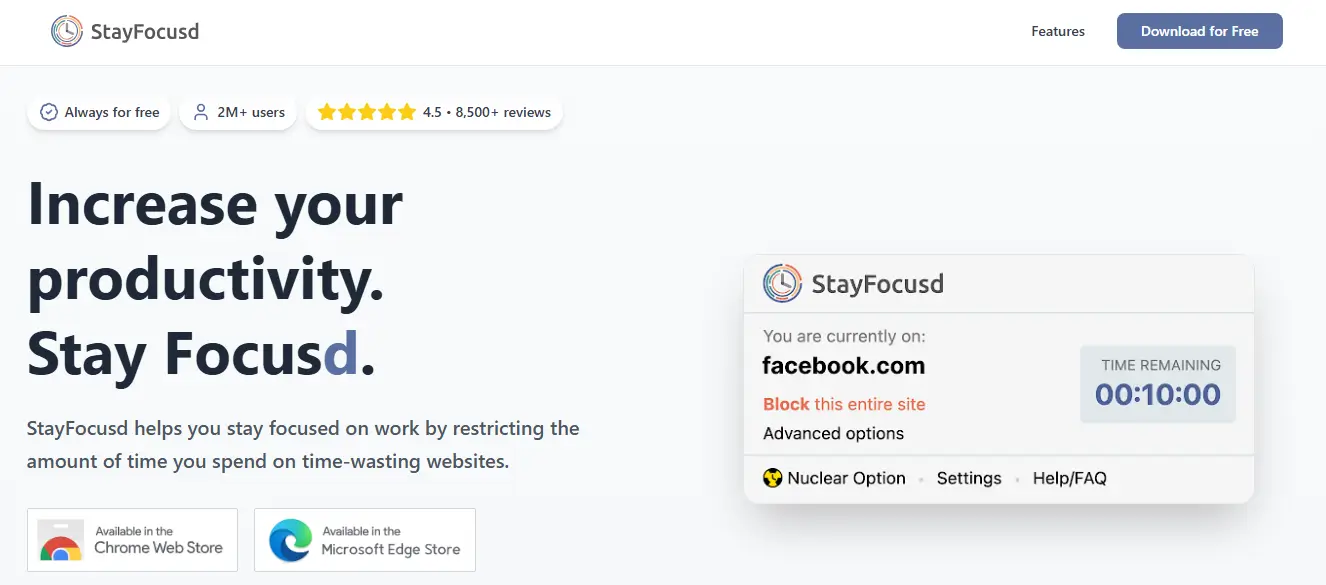
Task: Click the checkmark icon beside Always for free
Action: pos(48,112)
